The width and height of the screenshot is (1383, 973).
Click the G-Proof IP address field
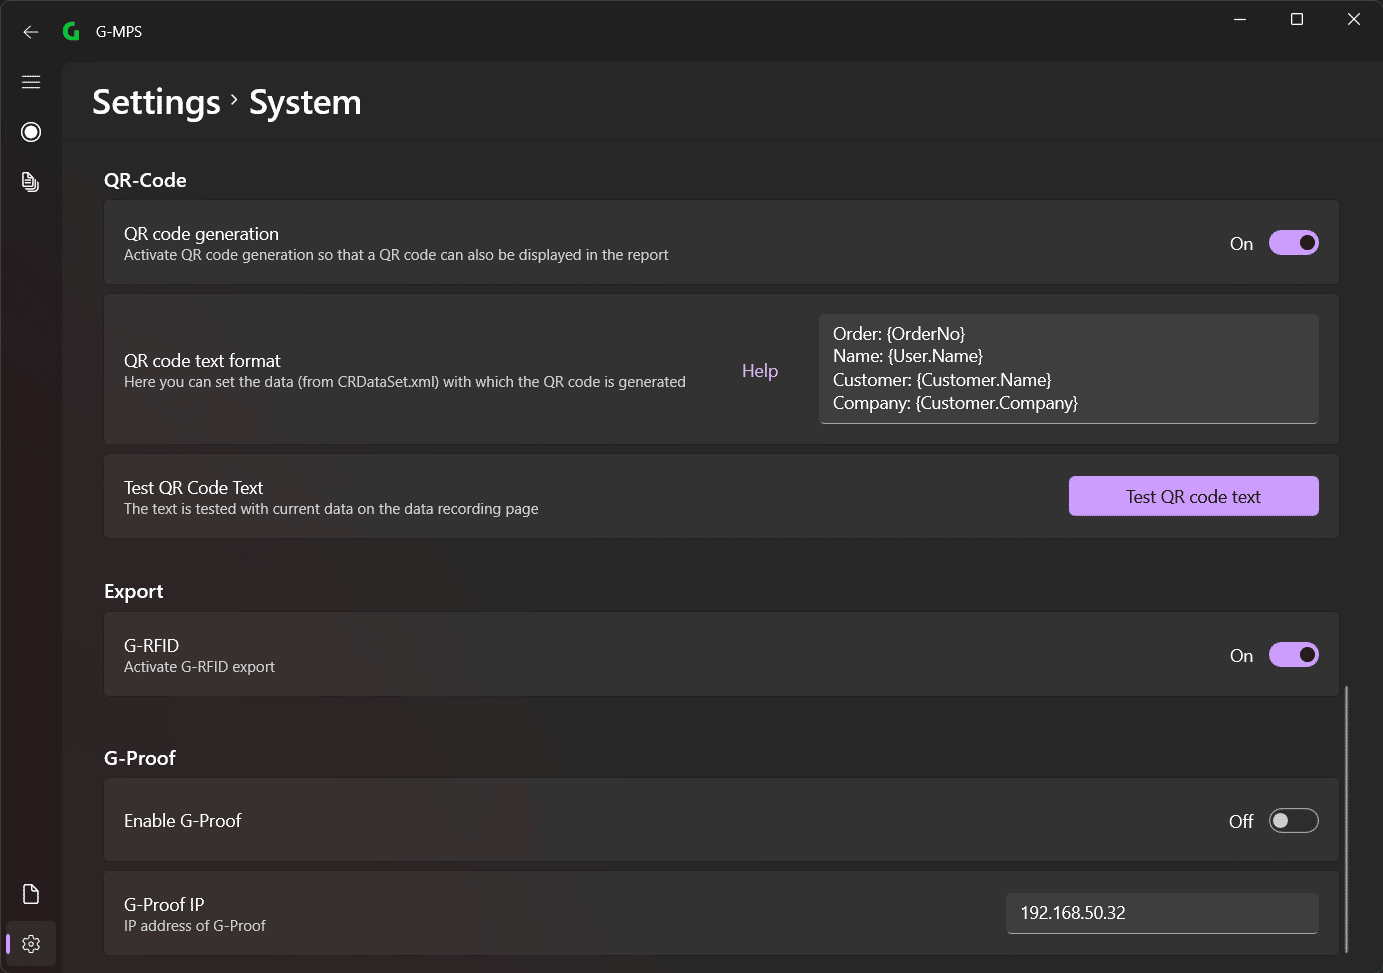pyautogui.click(x=1162, y=913)
